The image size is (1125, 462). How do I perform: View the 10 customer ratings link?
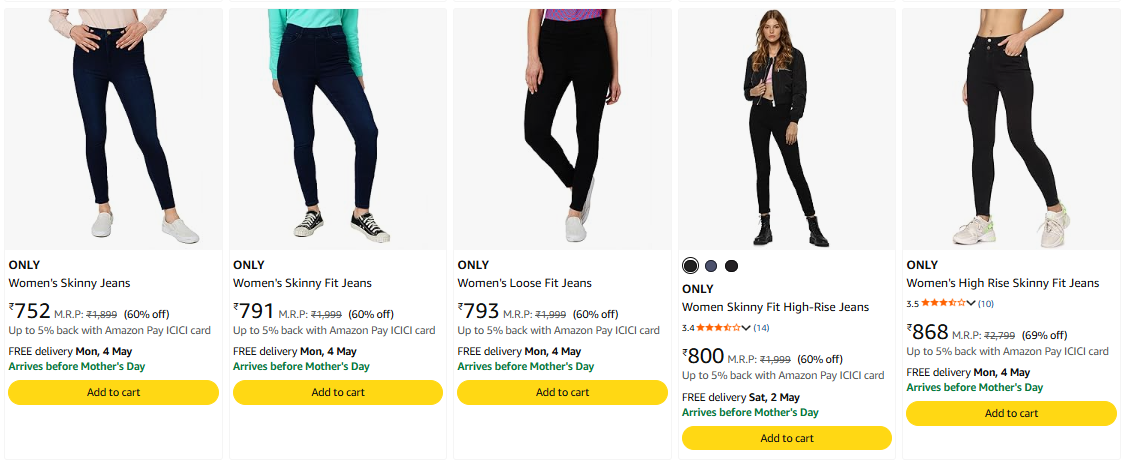click(x=986, y=304)
